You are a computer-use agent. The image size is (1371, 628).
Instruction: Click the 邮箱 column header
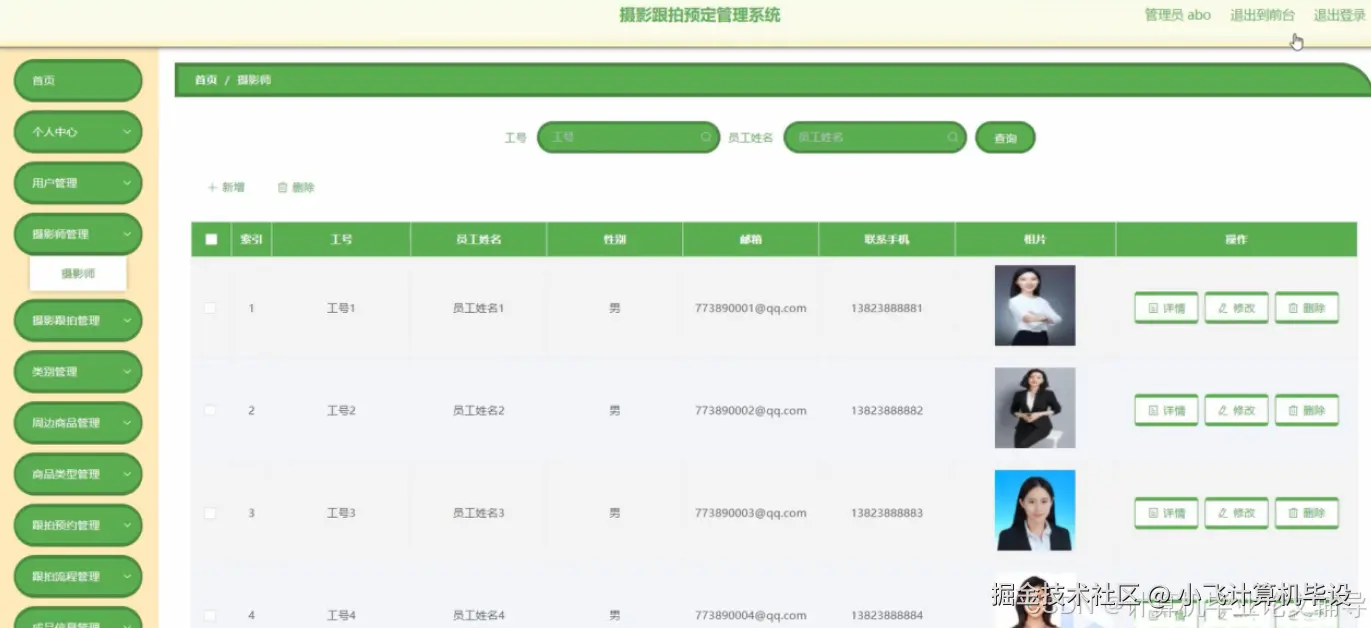[x=750, y=240]
